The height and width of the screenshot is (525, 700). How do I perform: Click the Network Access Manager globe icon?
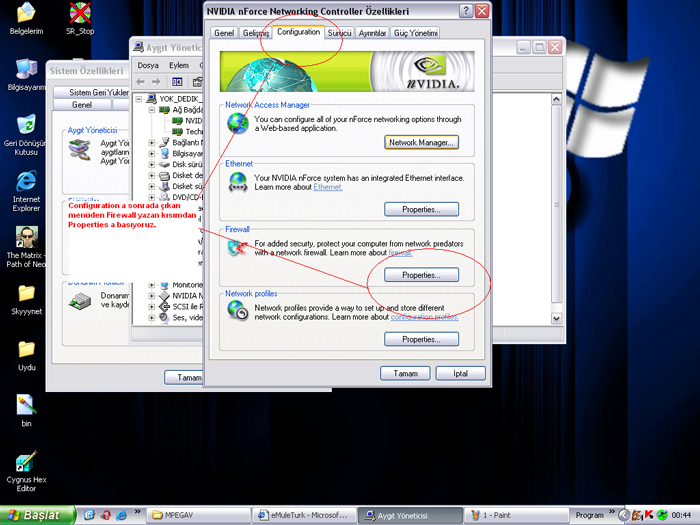pos(238,123)
